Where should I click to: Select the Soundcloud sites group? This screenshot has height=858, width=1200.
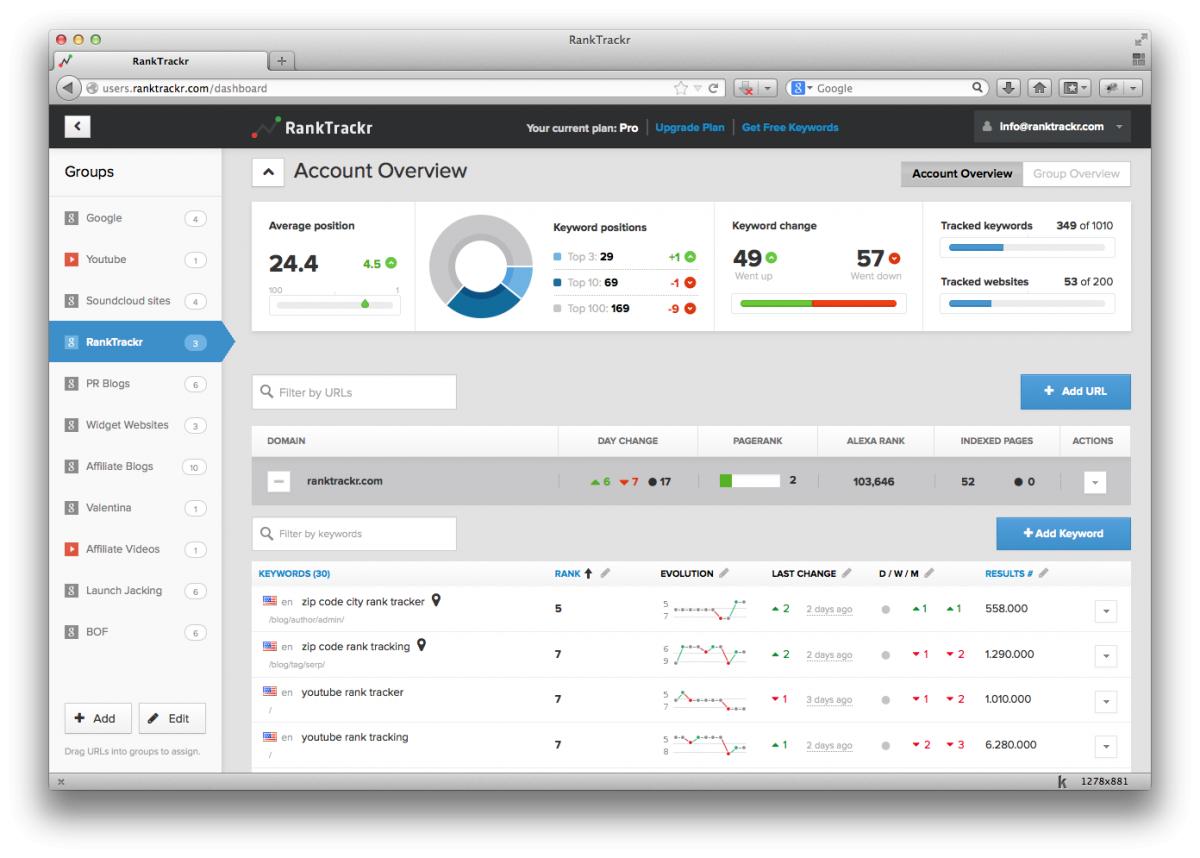click(x=135, y=301)
